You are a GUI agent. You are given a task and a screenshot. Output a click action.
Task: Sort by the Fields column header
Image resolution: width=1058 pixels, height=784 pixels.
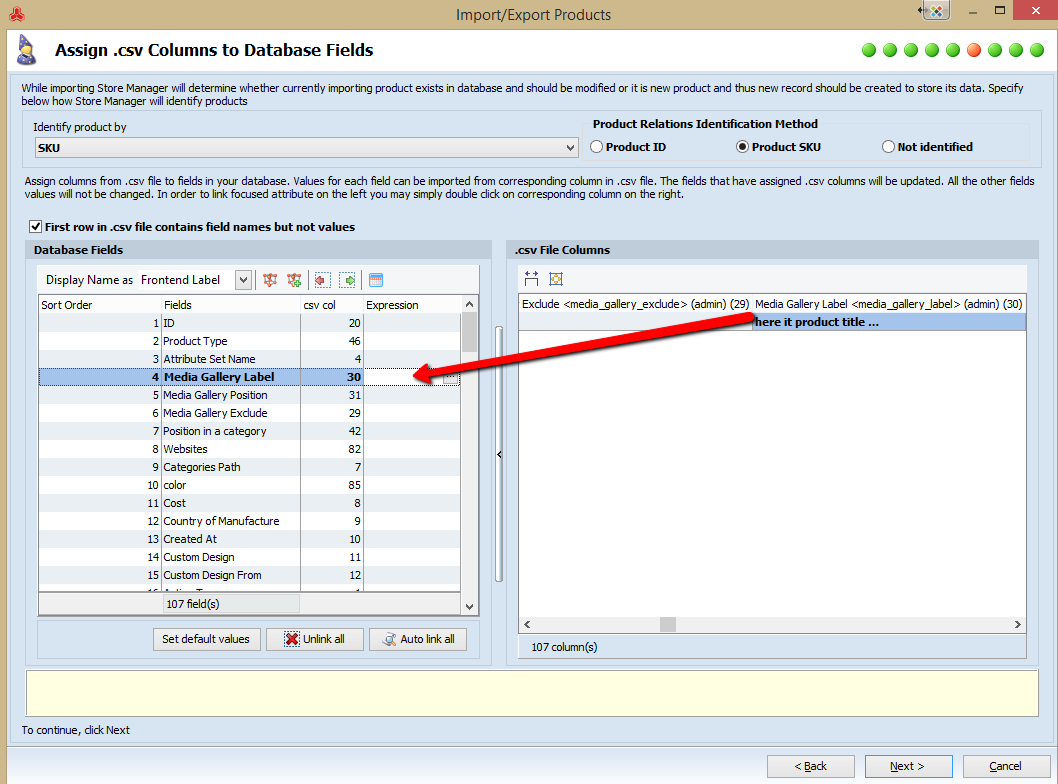pyautogui.click(x=230, y=305)
